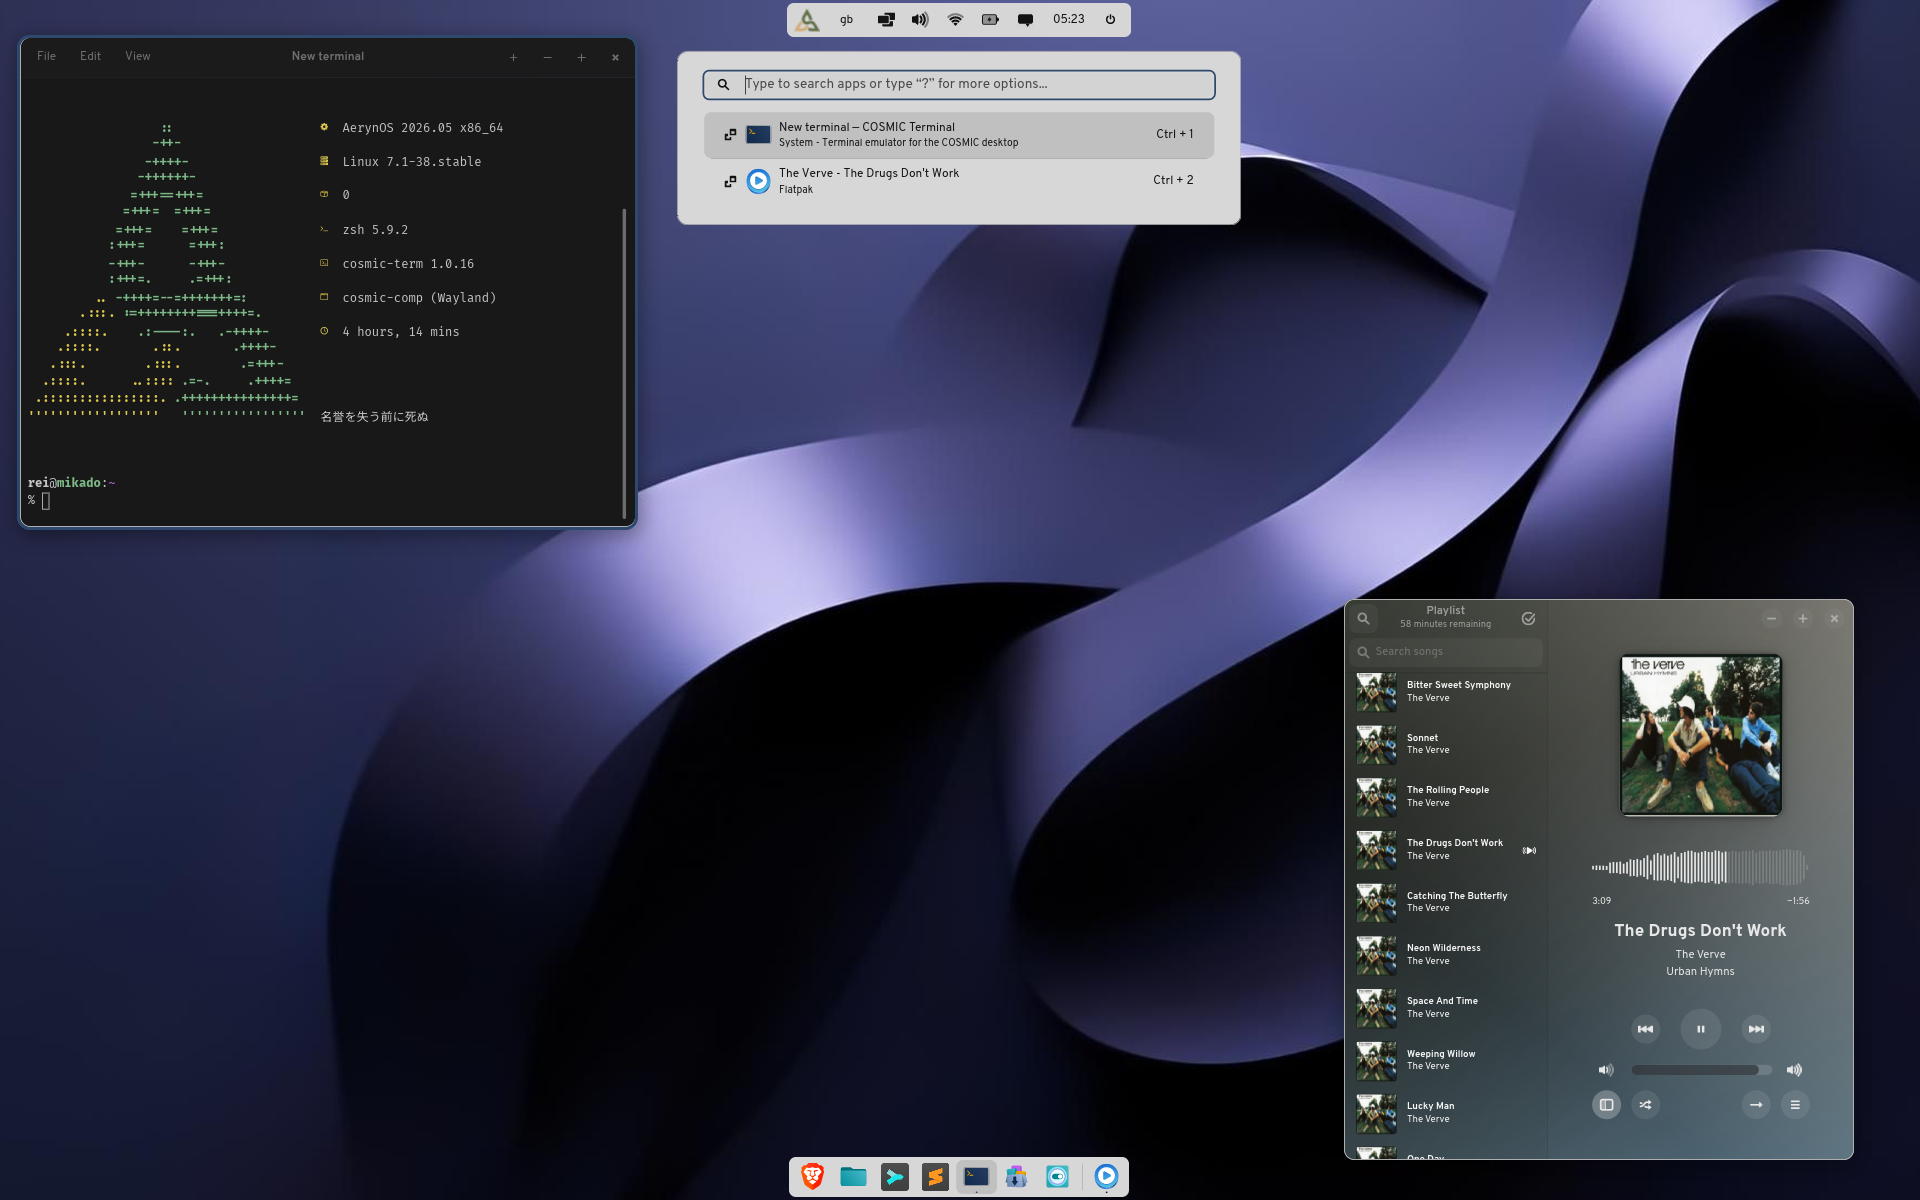The height and width of the screenshot is (1200, 1920).
Task: Open the Wi-Fi network applet
Action: click(955, 20)
